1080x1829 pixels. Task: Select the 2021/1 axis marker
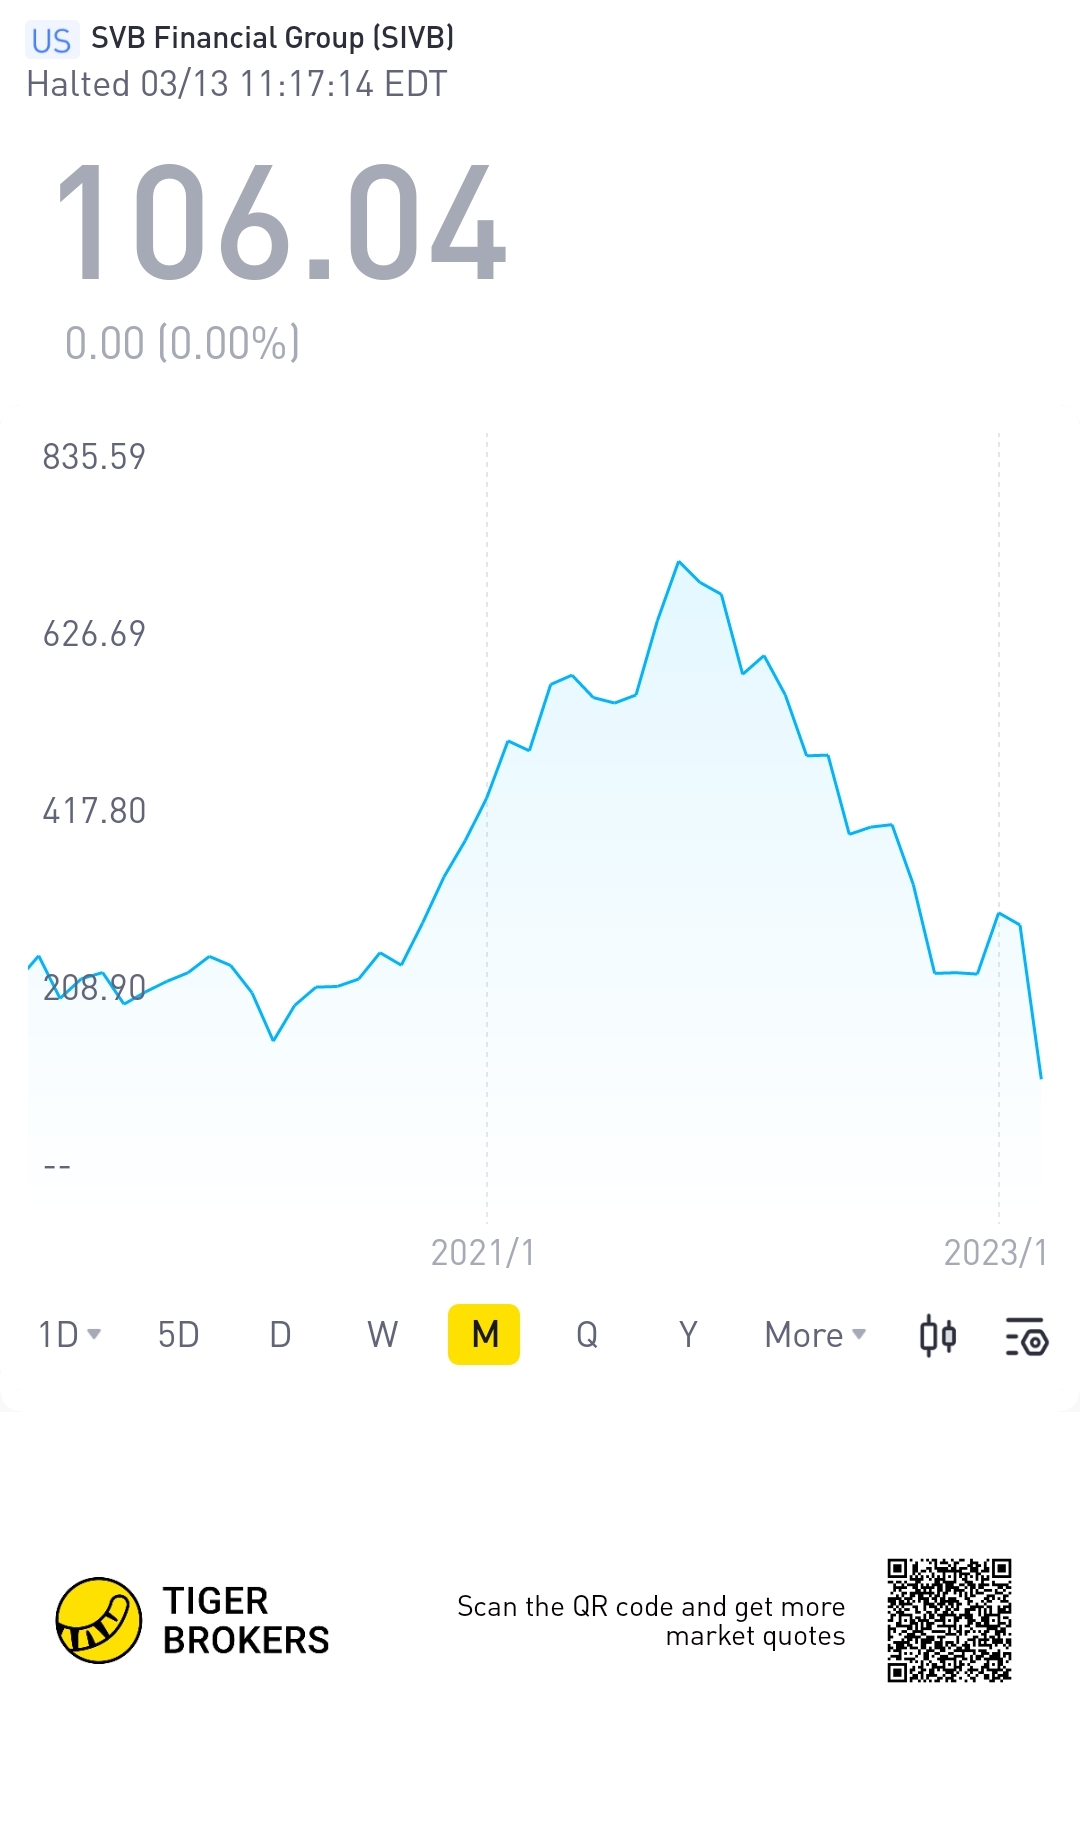483,1253
